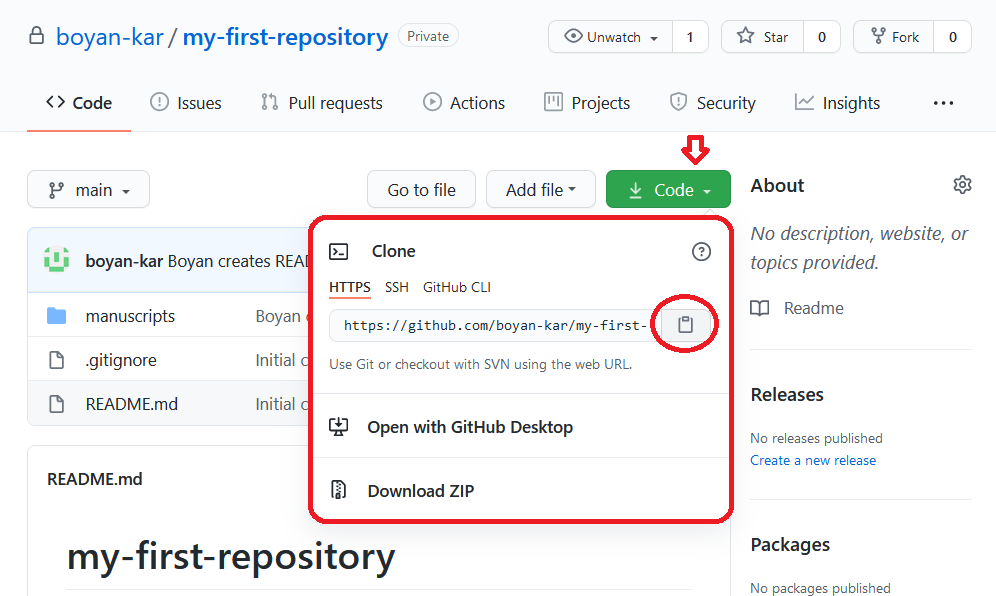
Task: Open Create a new release link
Action: [813, 460]
